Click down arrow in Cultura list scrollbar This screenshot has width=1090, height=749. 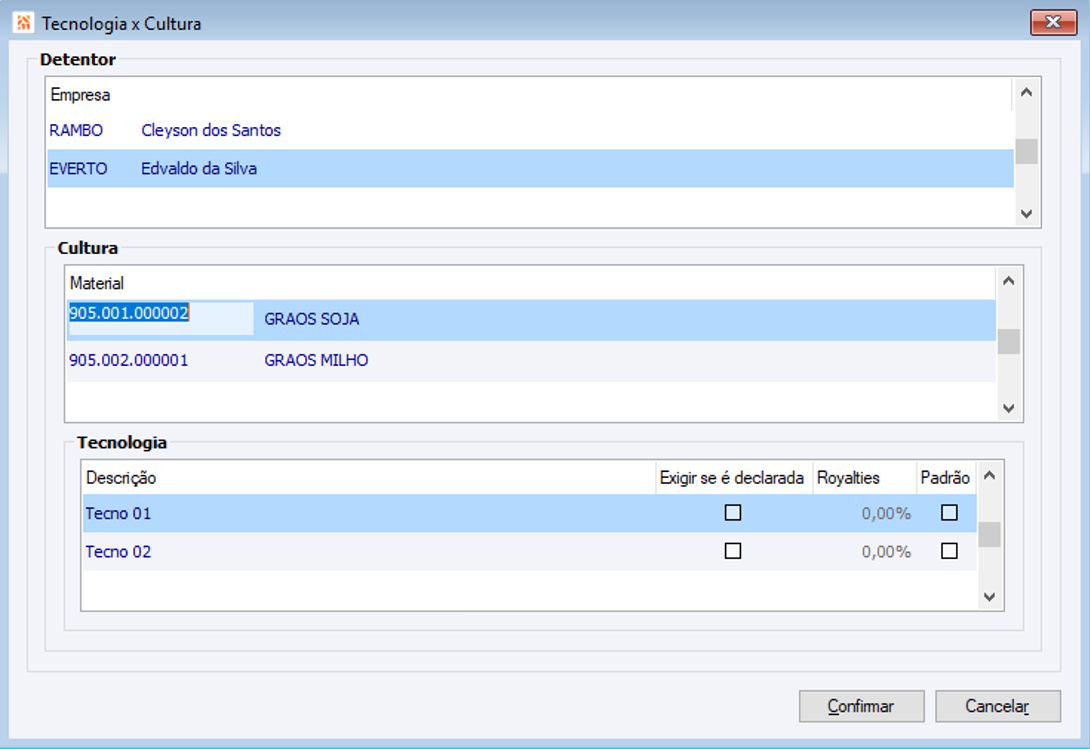[1009, 408]
